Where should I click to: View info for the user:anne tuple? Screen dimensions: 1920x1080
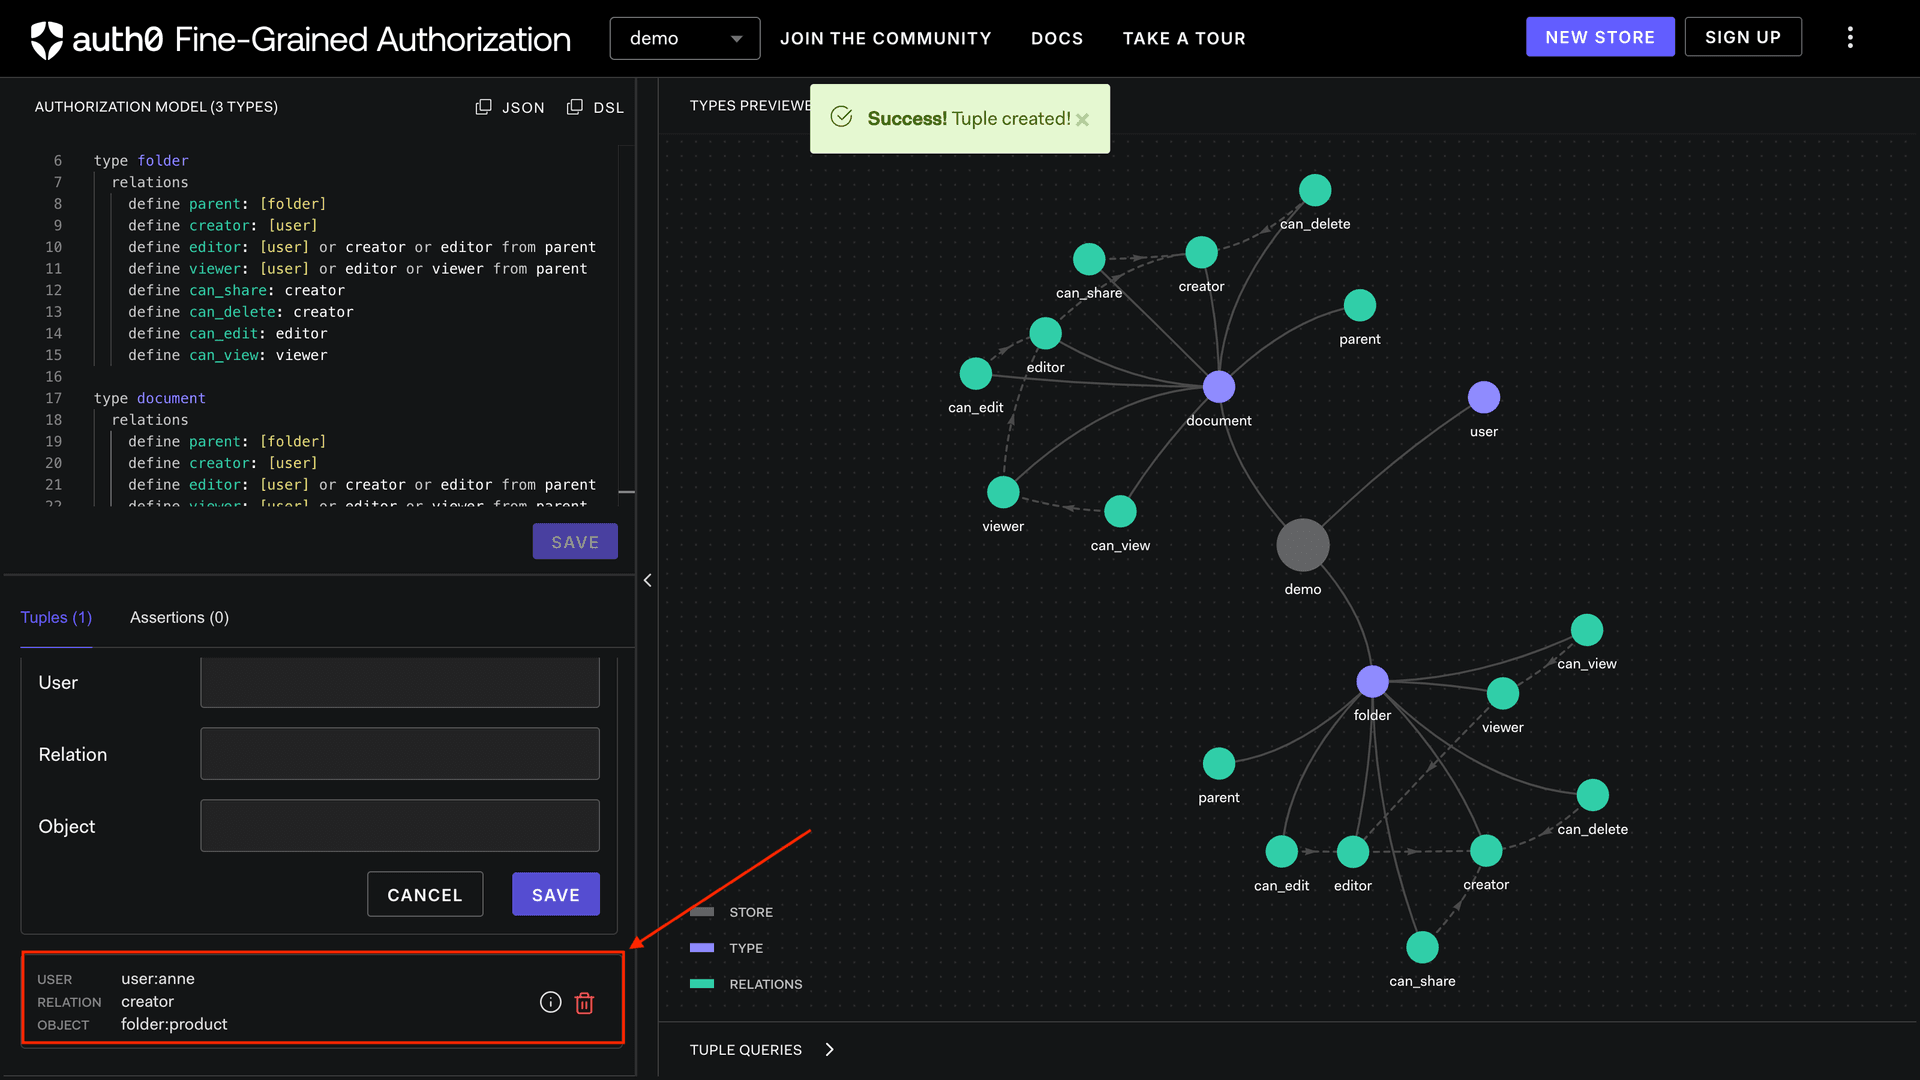click(x=550, y=1002)
